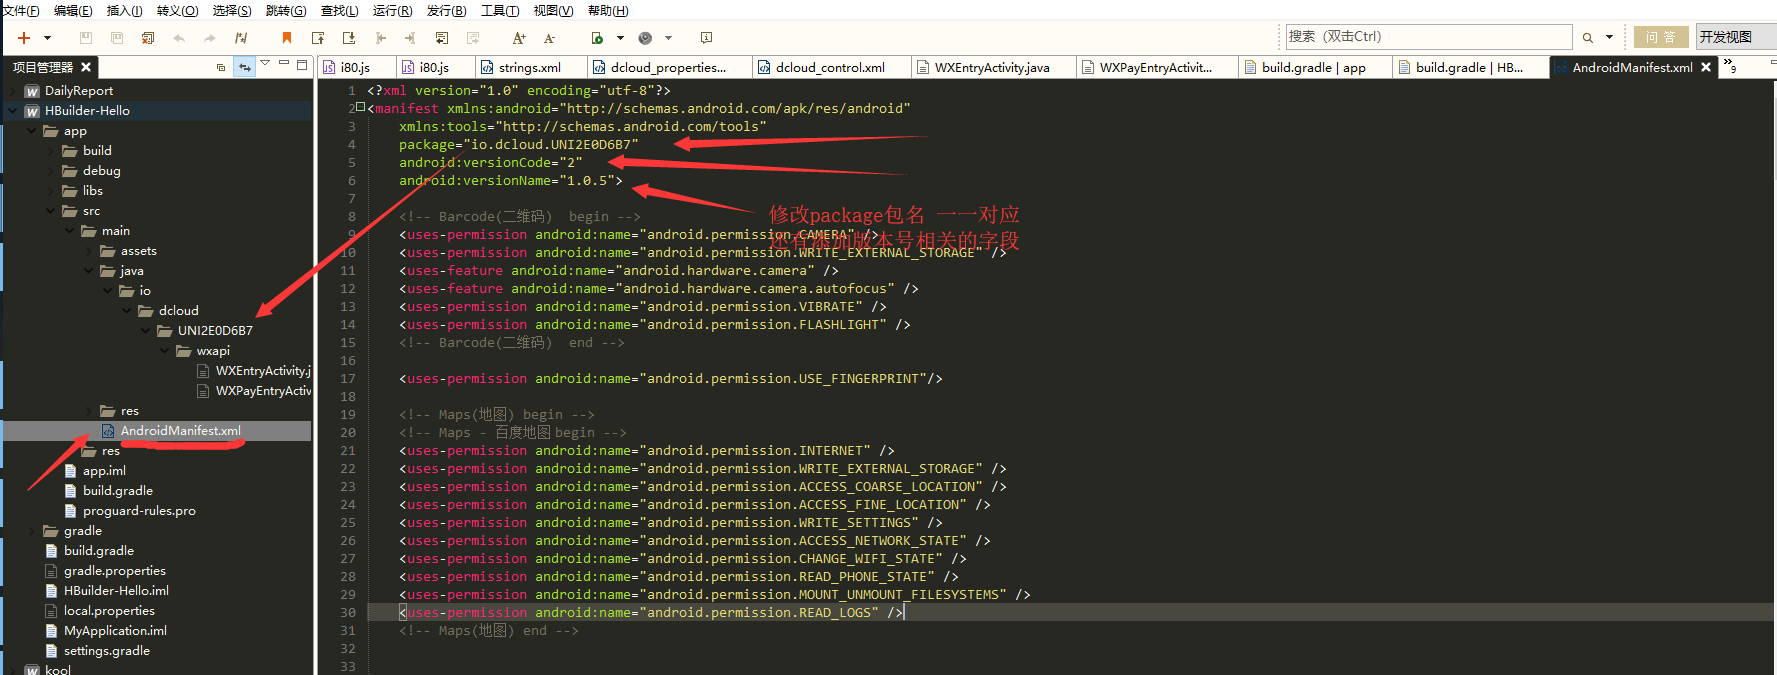Click the Save toolbar icon
1777x675 pixels.
(86, 38)
